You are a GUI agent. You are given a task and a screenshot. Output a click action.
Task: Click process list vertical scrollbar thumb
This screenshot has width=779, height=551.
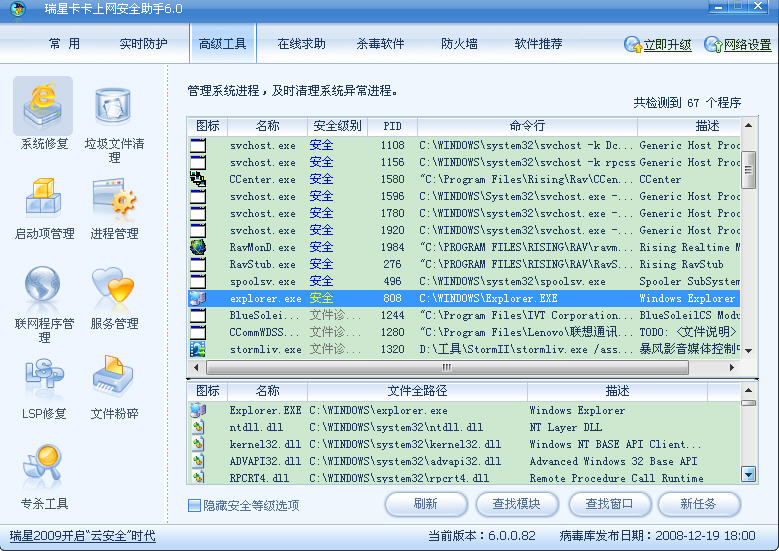749,170
